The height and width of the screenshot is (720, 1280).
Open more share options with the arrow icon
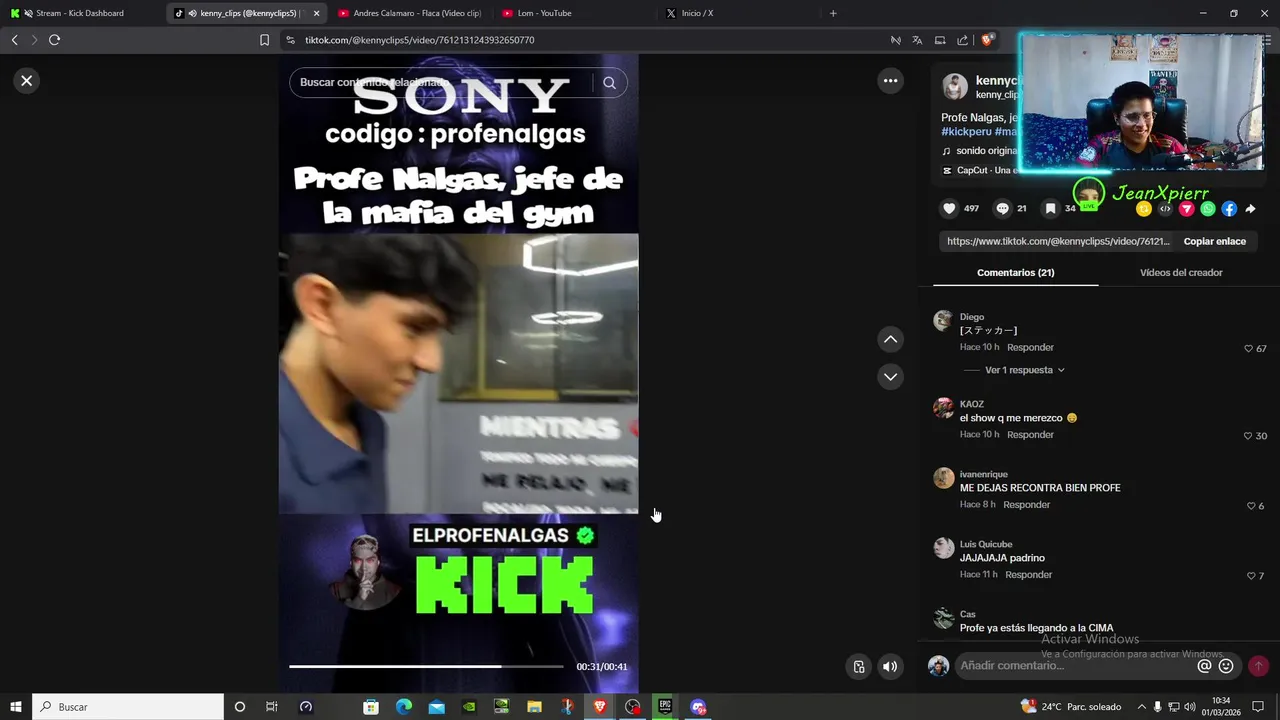1250,209
